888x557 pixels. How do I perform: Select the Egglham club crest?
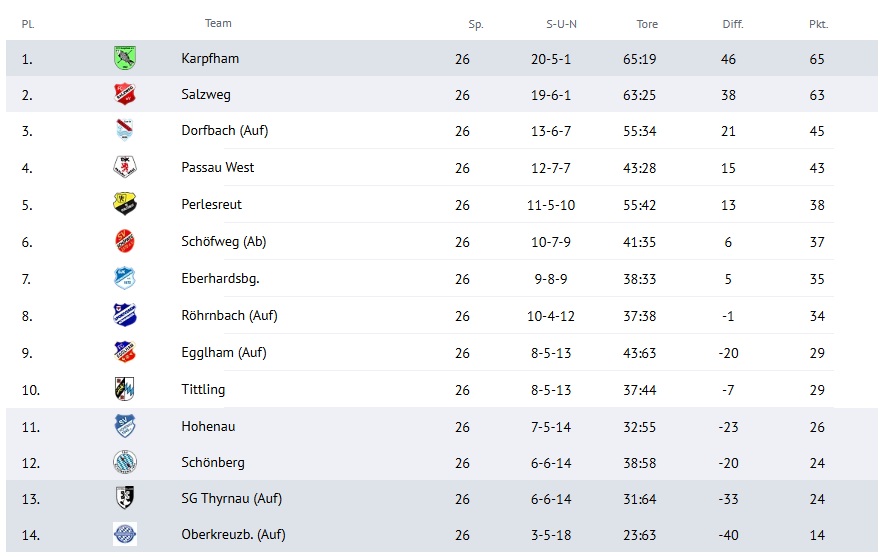click(125, 352)
